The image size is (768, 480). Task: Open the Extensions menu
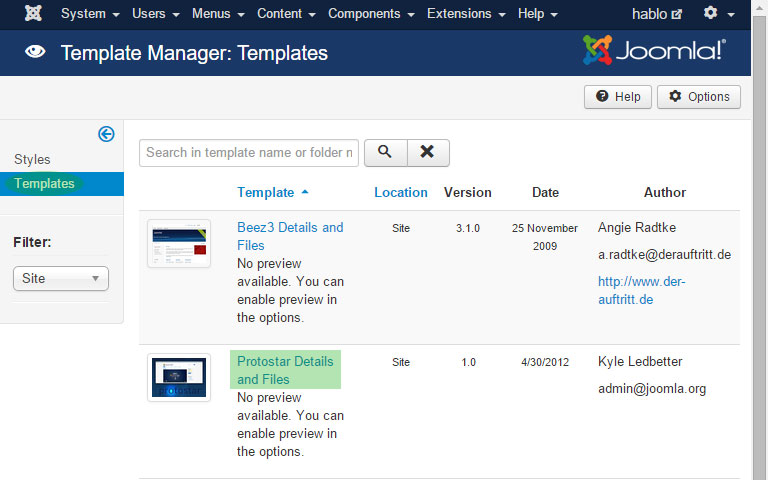[x=466, y=14]
